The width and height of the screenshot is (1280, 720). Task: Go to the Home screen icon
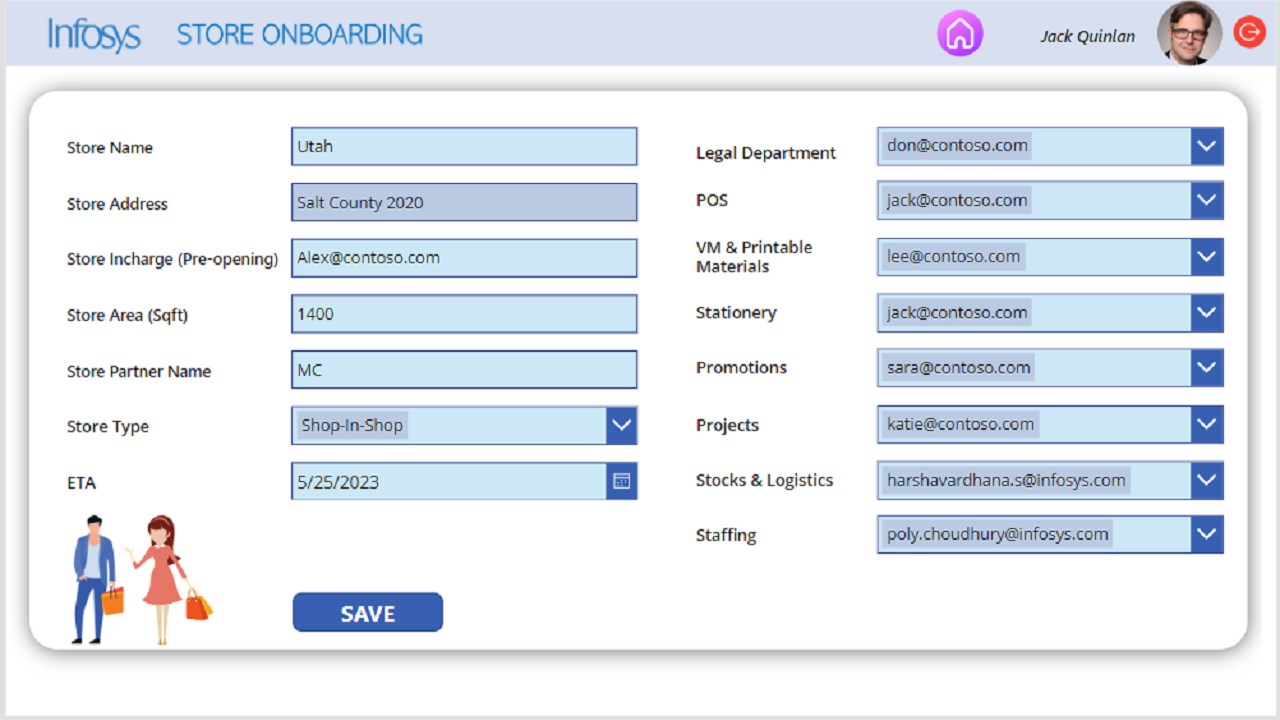(x=960, y=34)
